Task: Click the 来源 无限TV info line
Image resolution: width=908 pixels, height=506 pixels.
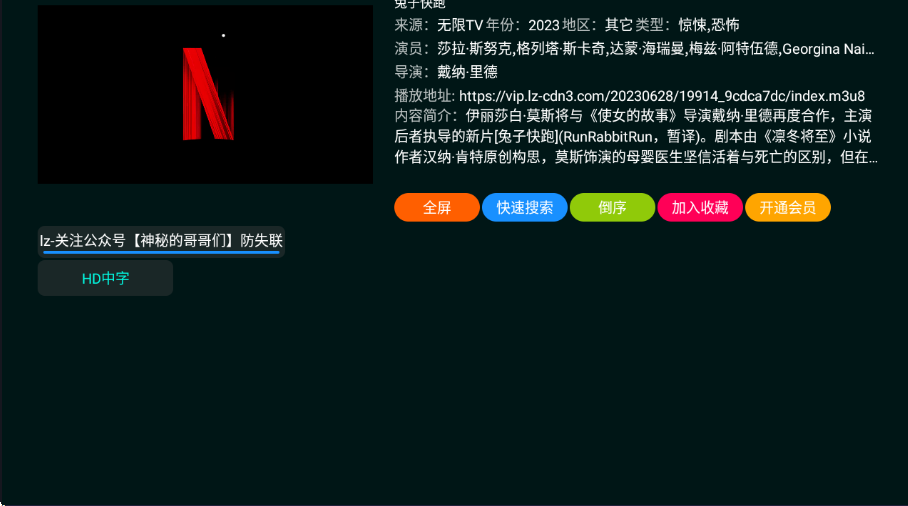Action: coord(567,25)
